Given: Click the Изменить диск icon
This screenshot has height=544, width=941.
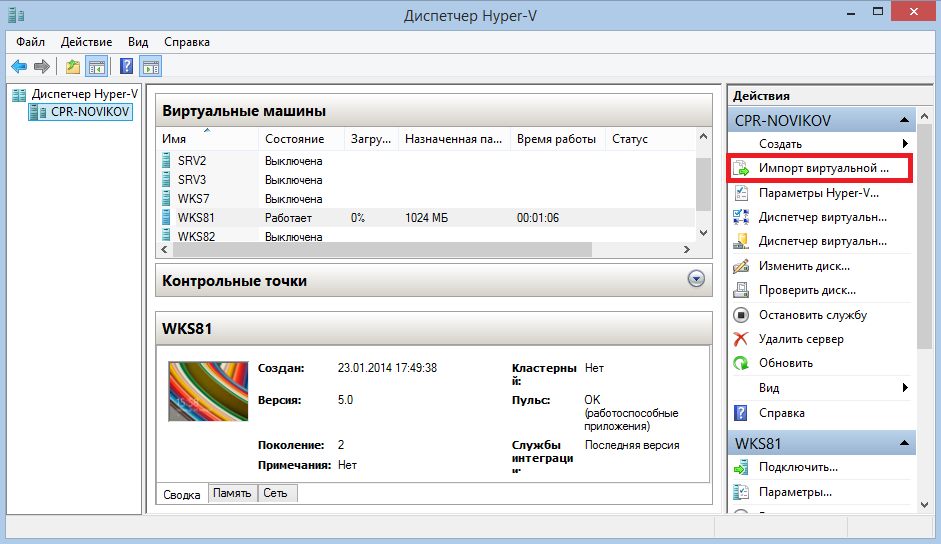Looking at the screenshot, I should point(741,266).
